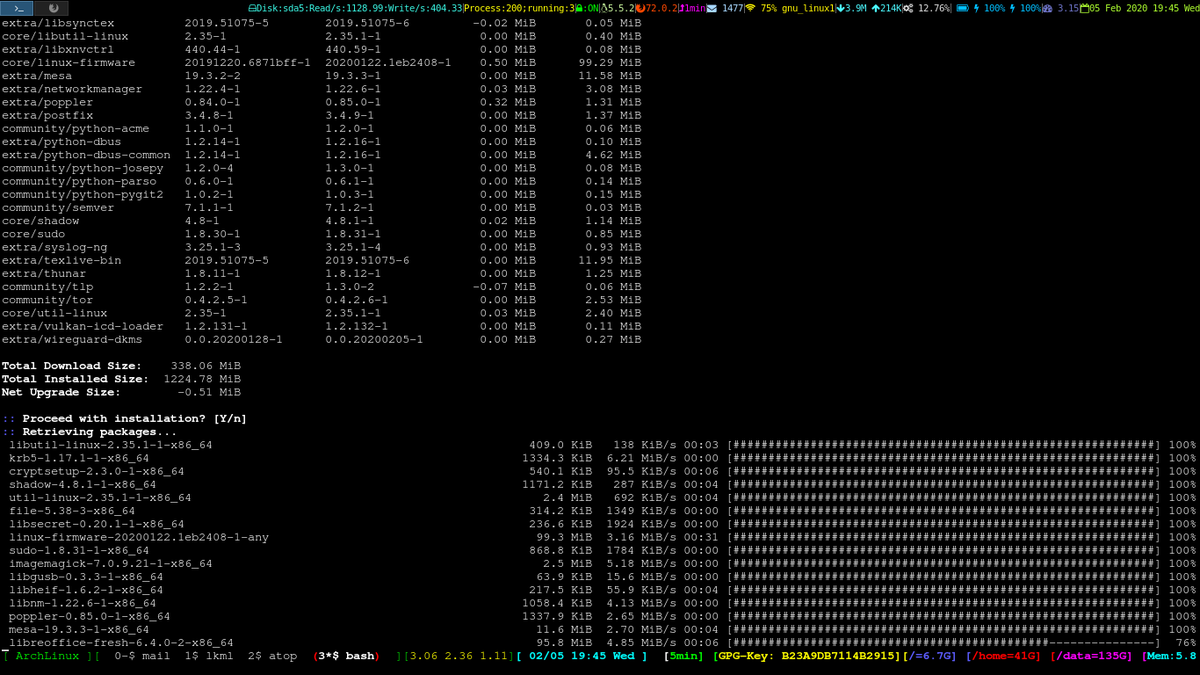Click the community/tlp package name
This screenshot has height=675, width=1200.
coord(47,287)
